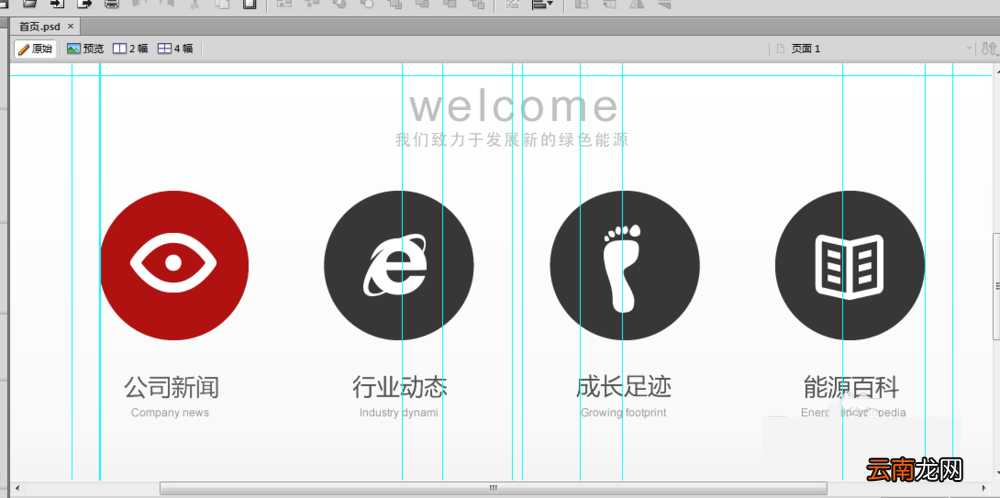The height and width of the screenshot is (498, 1000).
Task: Click the 成长足迹 heading text
Action: tap(624, 387)
